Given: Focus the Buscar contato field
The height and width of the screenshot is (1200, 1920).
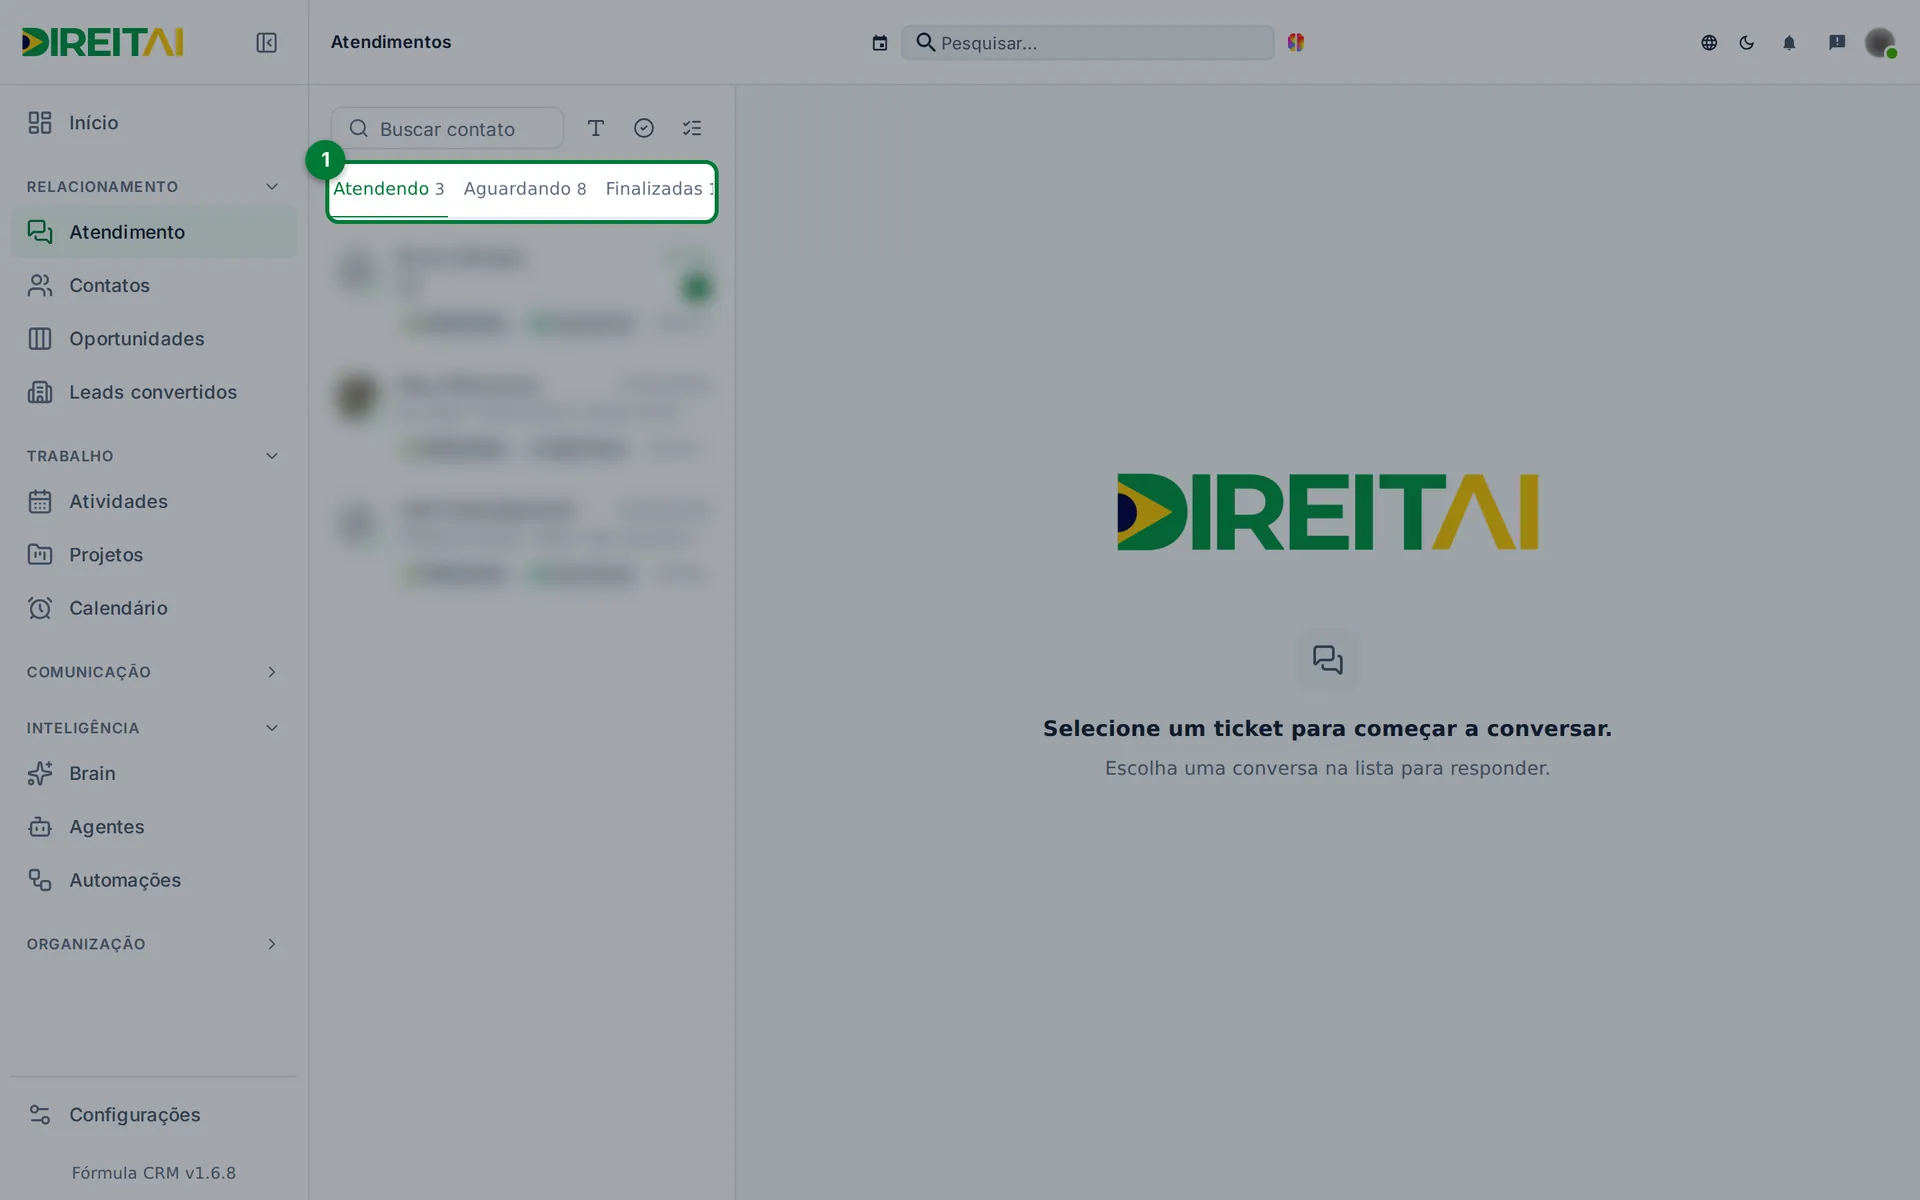Looking at the screenshot, I should 447,128.
